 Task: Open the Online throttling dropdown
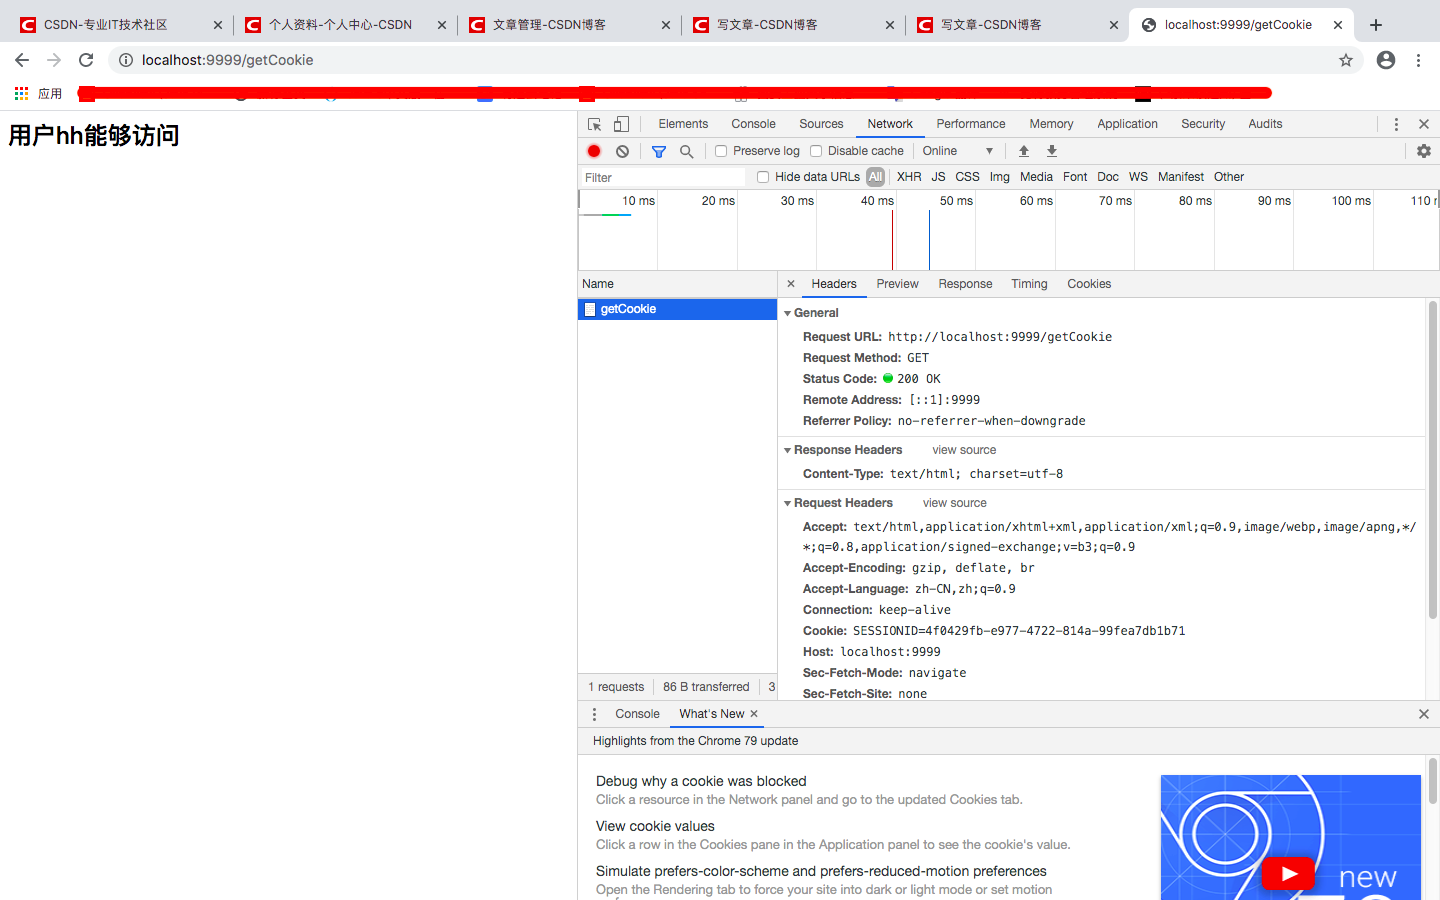pos(957,151)
